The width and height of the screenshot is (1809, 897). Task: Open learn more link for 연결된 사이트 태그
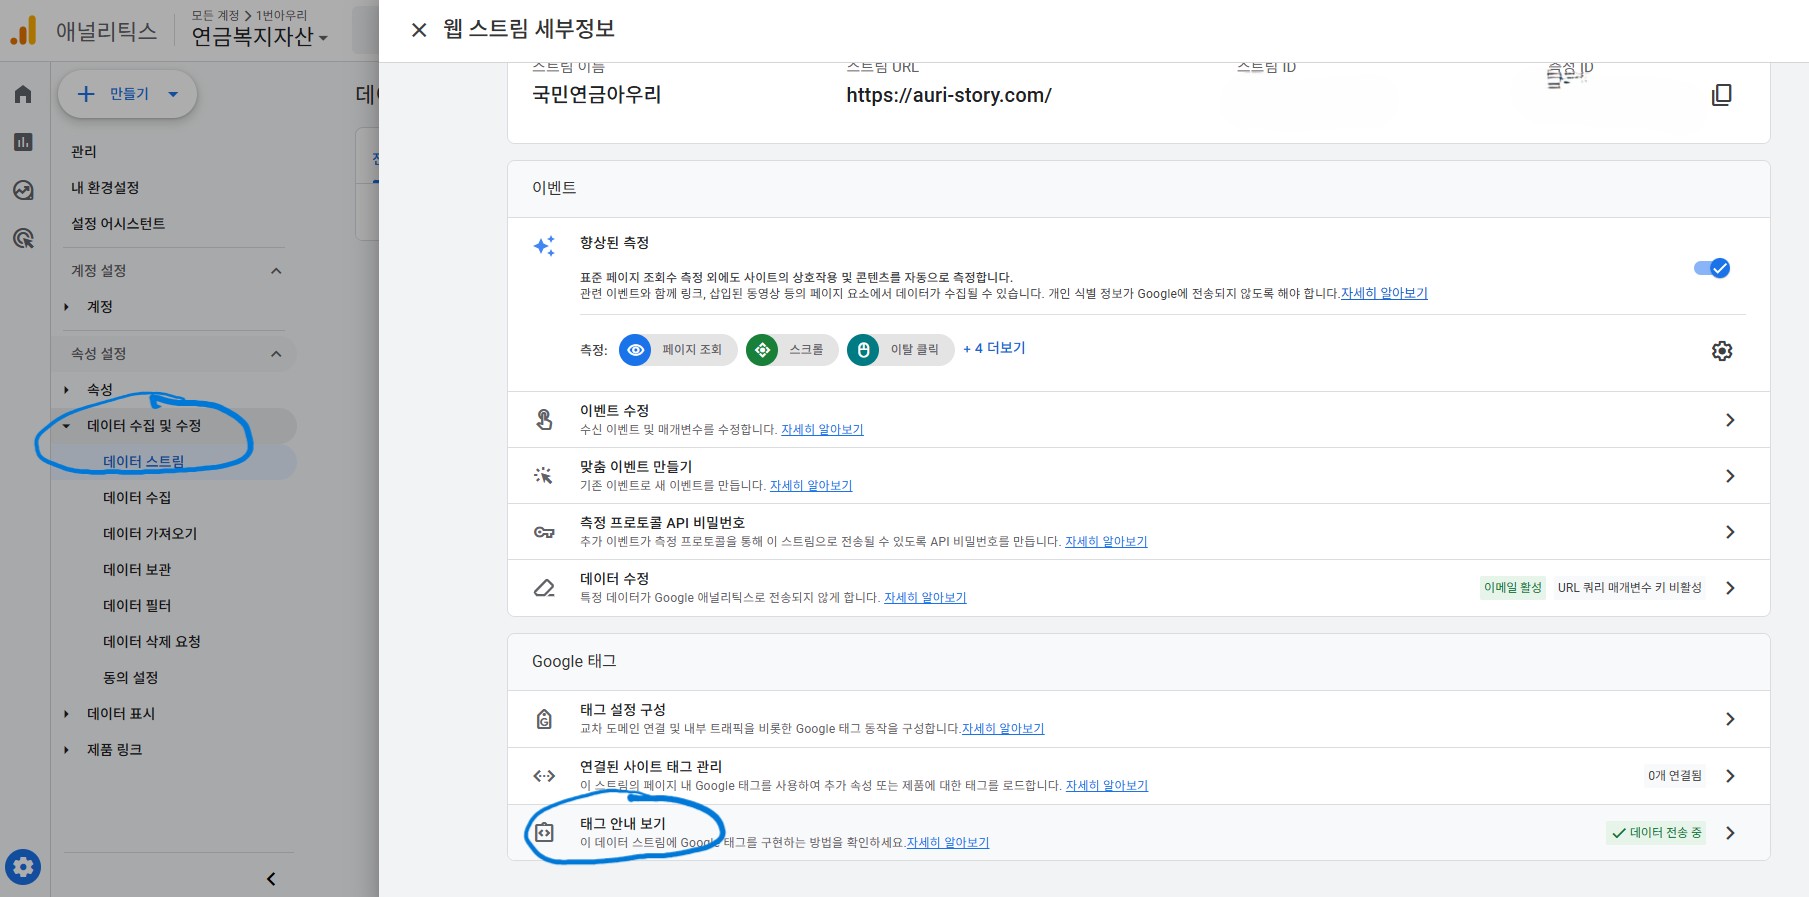pyautogui.click(x=1107, y=785)
